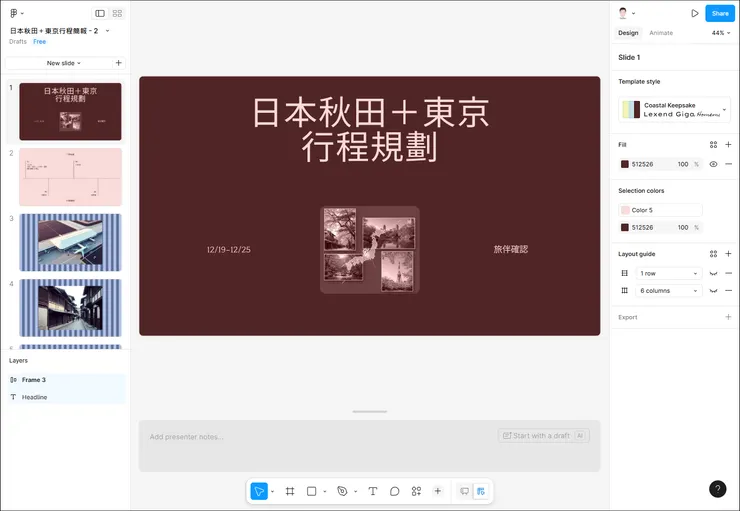Select slide 3 airport thumbnail
The width and height of the screenshot is (740, 511).
click(70, 243)
